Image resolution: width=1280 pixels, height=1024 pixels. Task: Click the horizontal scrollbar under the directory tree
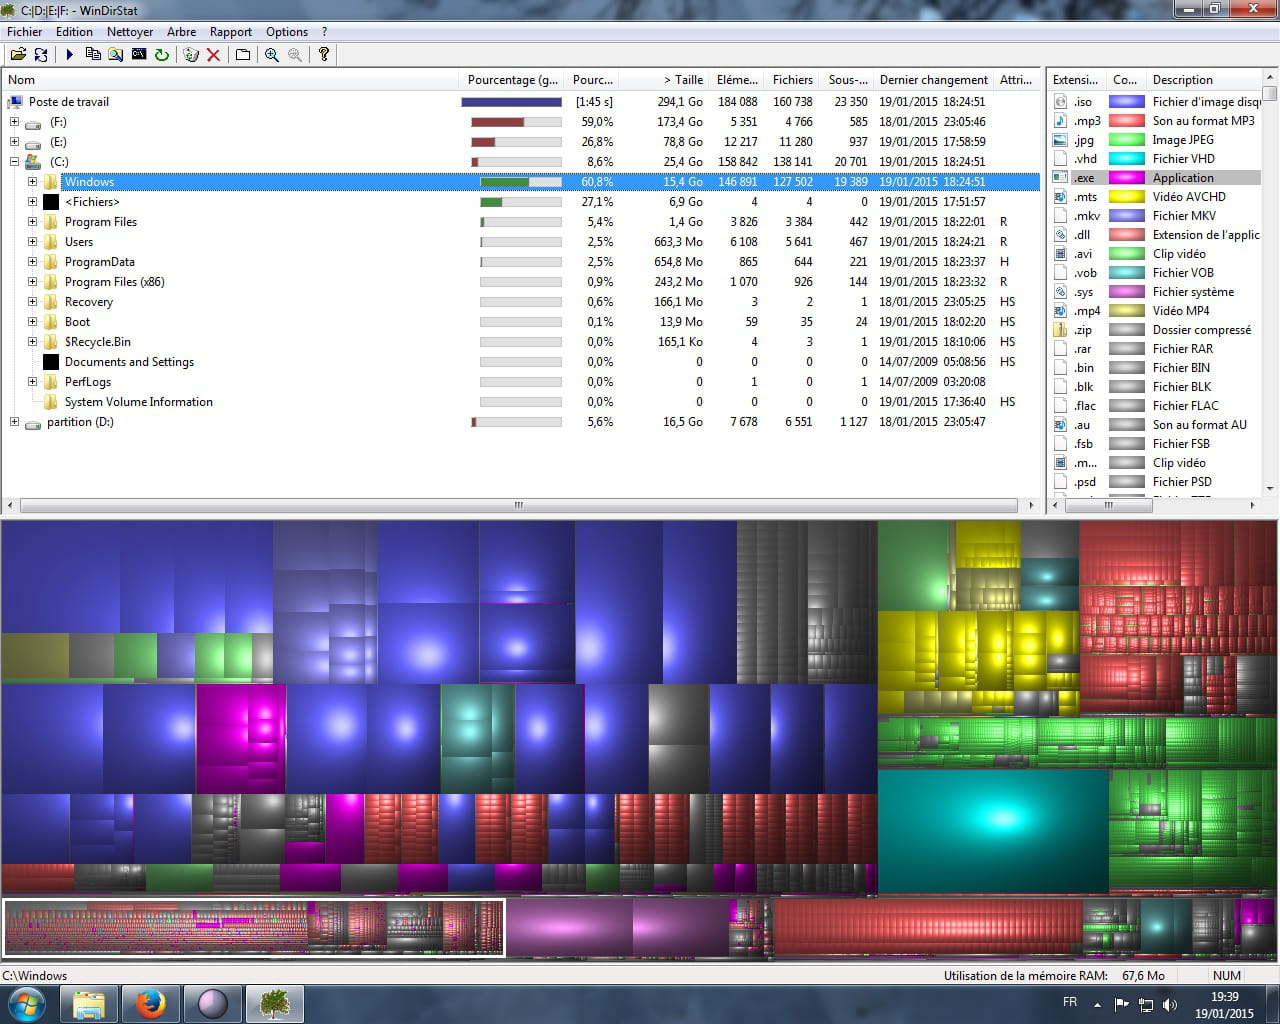click(518, 506)
